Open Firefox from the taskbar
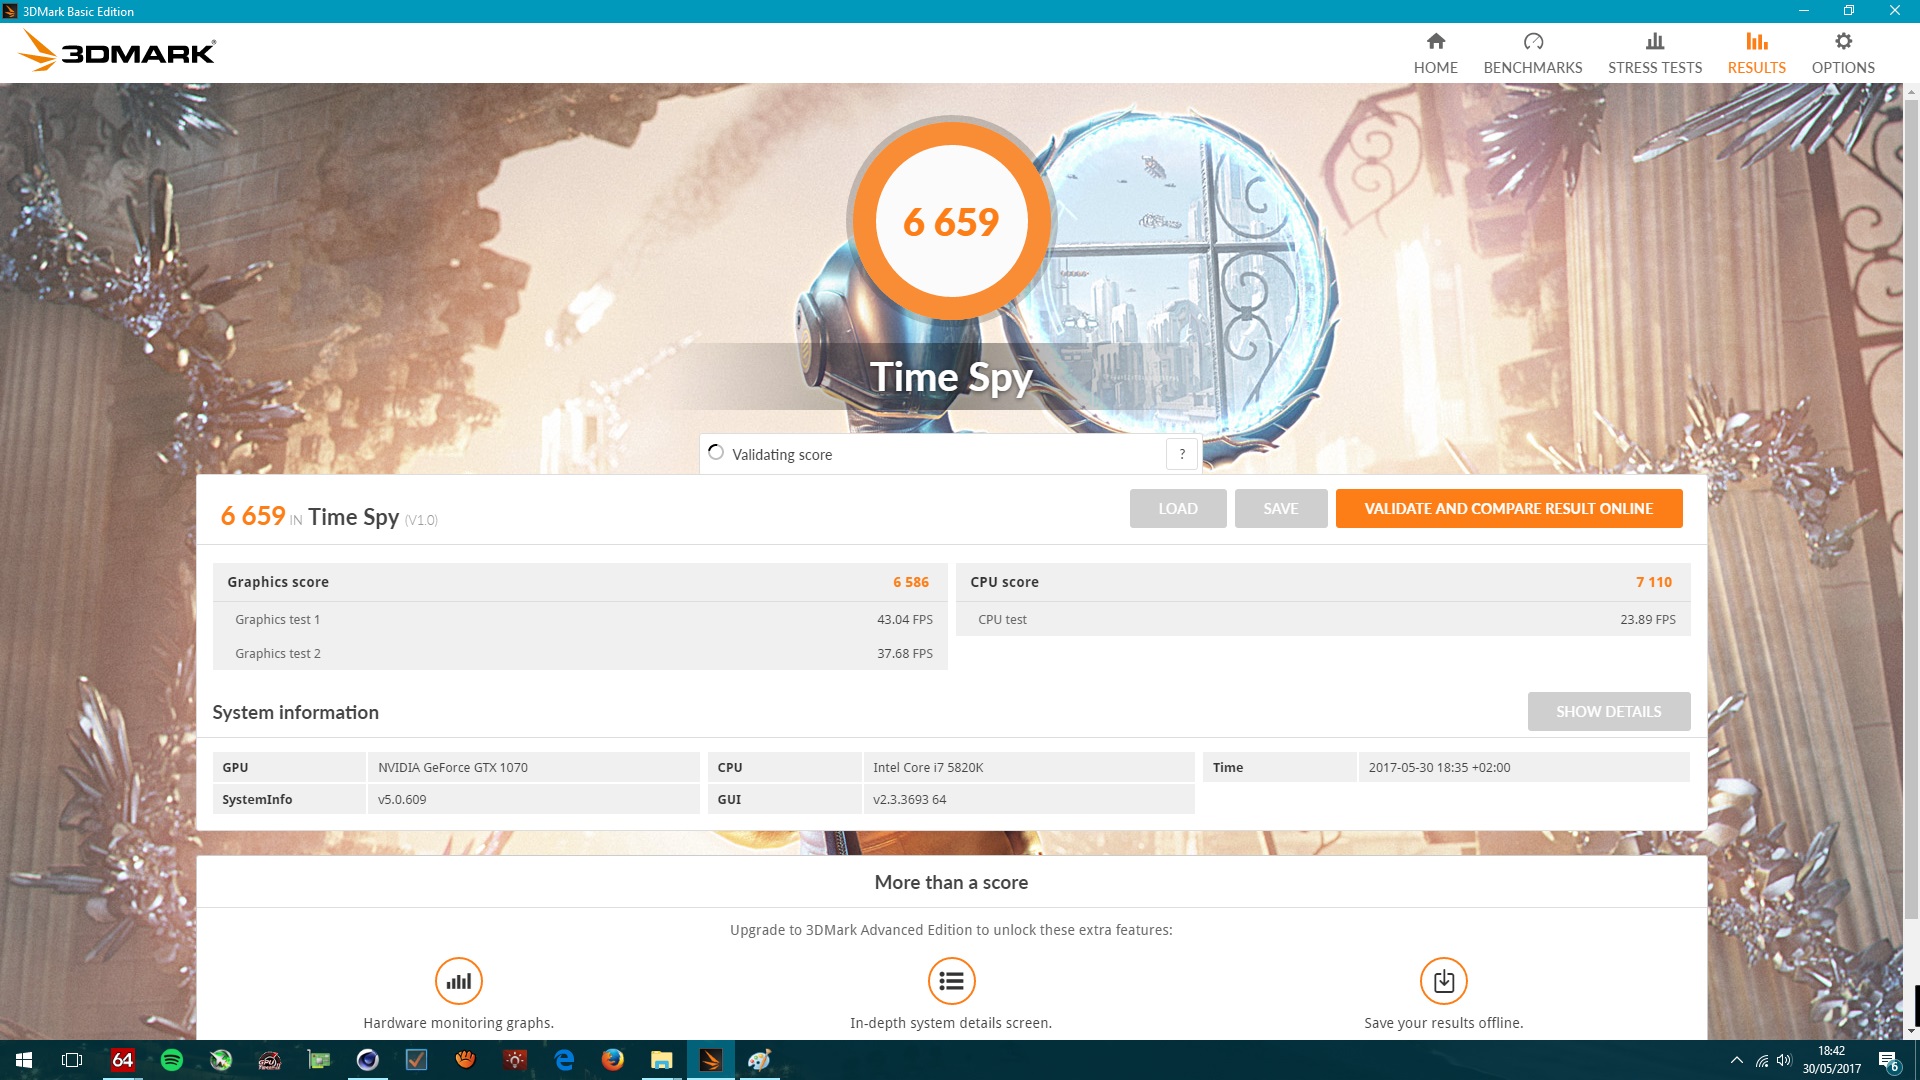 [x=612, y=1060]
